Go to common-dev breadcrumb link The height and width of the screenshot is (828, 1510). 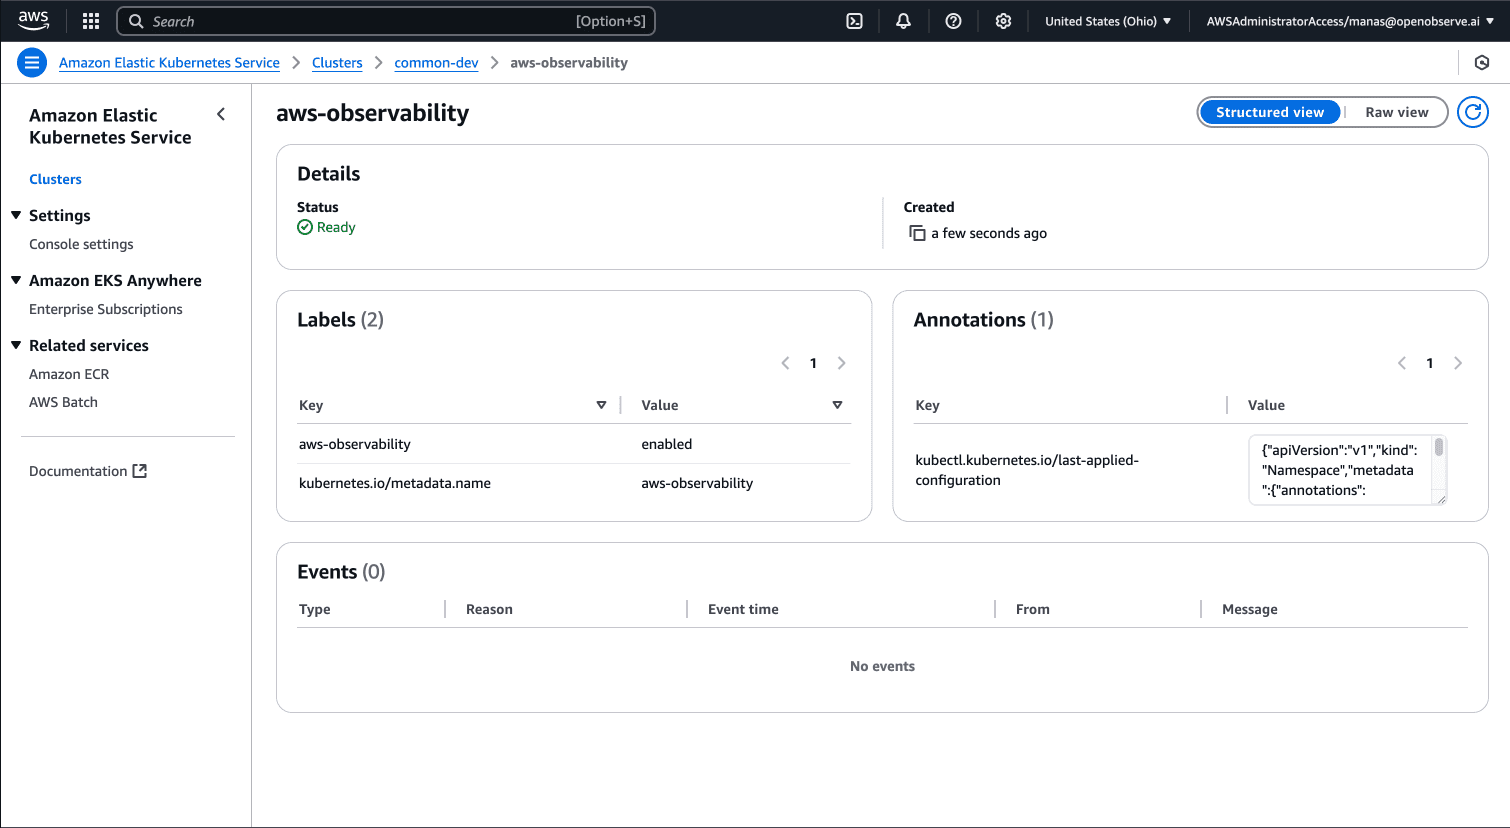(436, 63)
